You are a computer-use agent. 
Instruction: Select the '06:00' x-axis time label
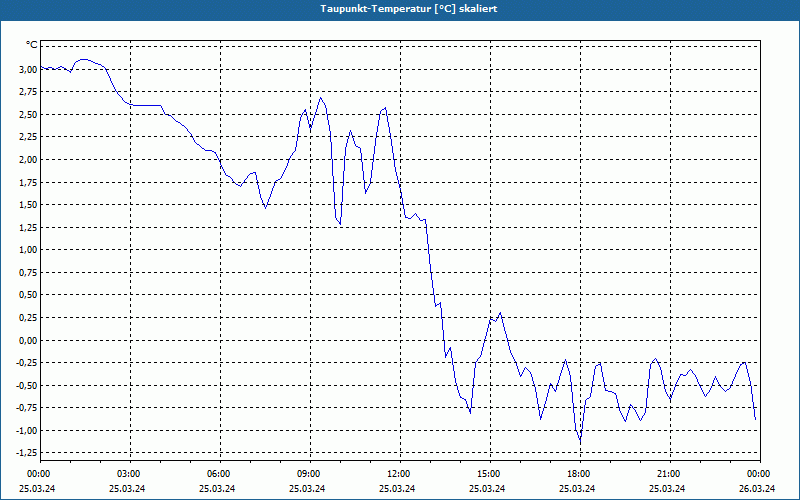[x=218, y=474]
